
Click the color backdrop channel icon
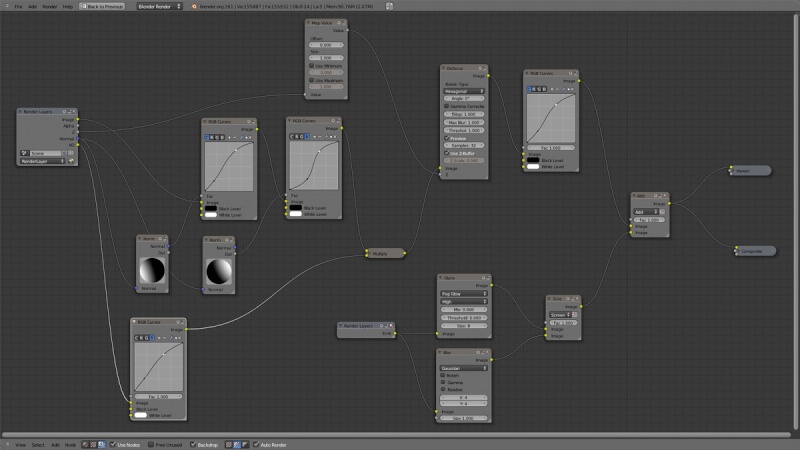coord(237,445)
